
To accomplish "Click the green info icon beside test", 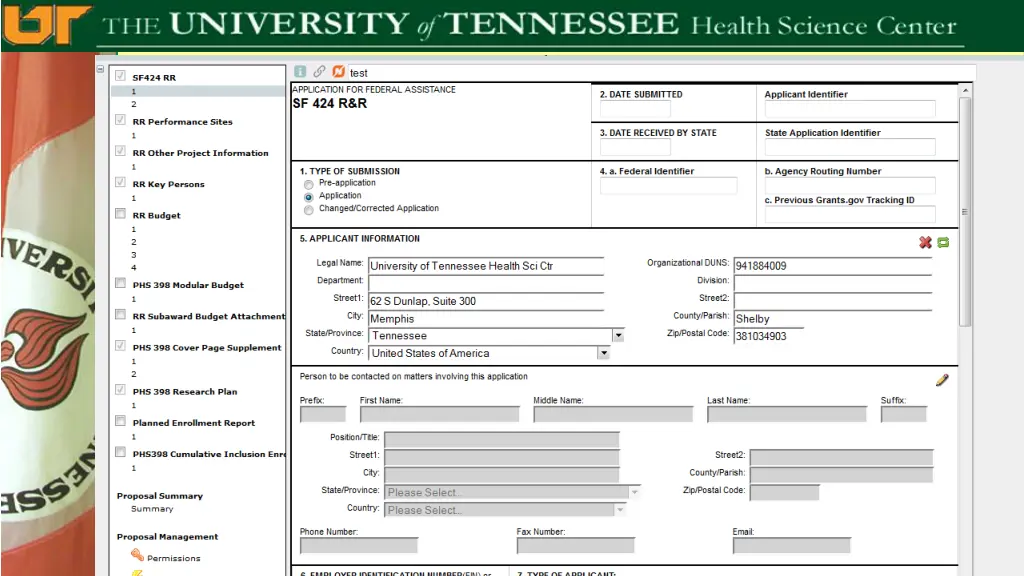I will (300, 72).
